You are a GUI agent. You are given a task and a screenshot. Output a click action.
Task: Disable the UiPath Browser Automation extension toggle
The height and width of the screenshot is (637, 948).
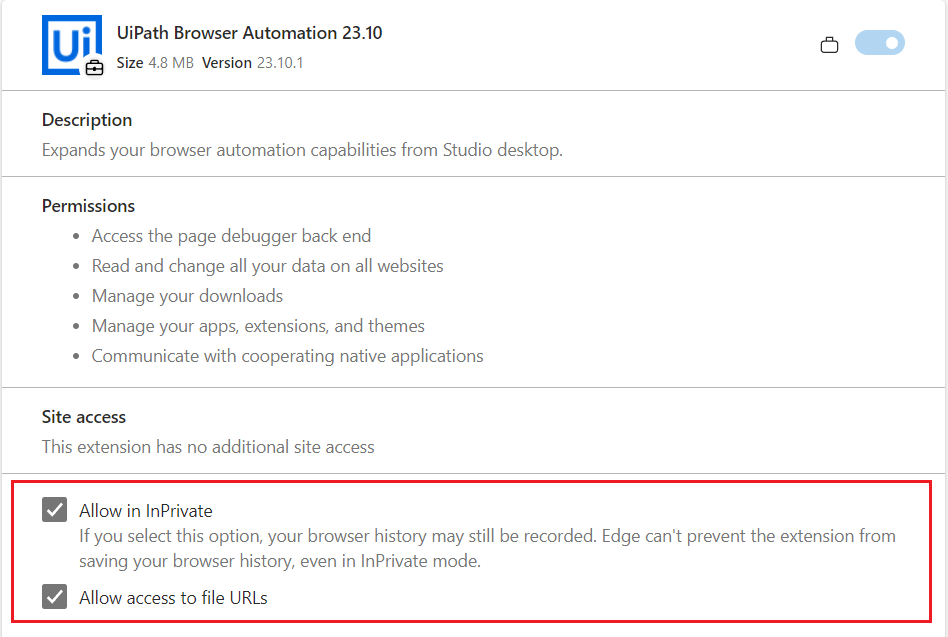879,43
